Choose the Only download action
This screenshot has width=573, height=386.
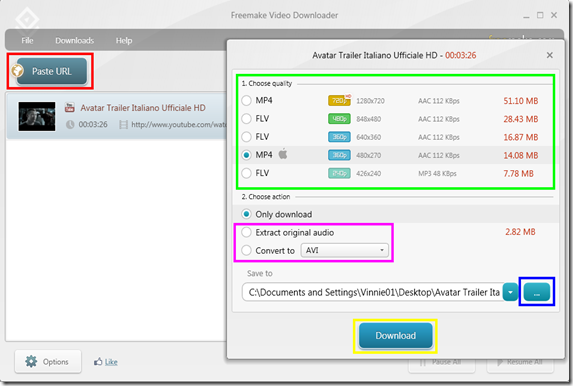[246, 214]
